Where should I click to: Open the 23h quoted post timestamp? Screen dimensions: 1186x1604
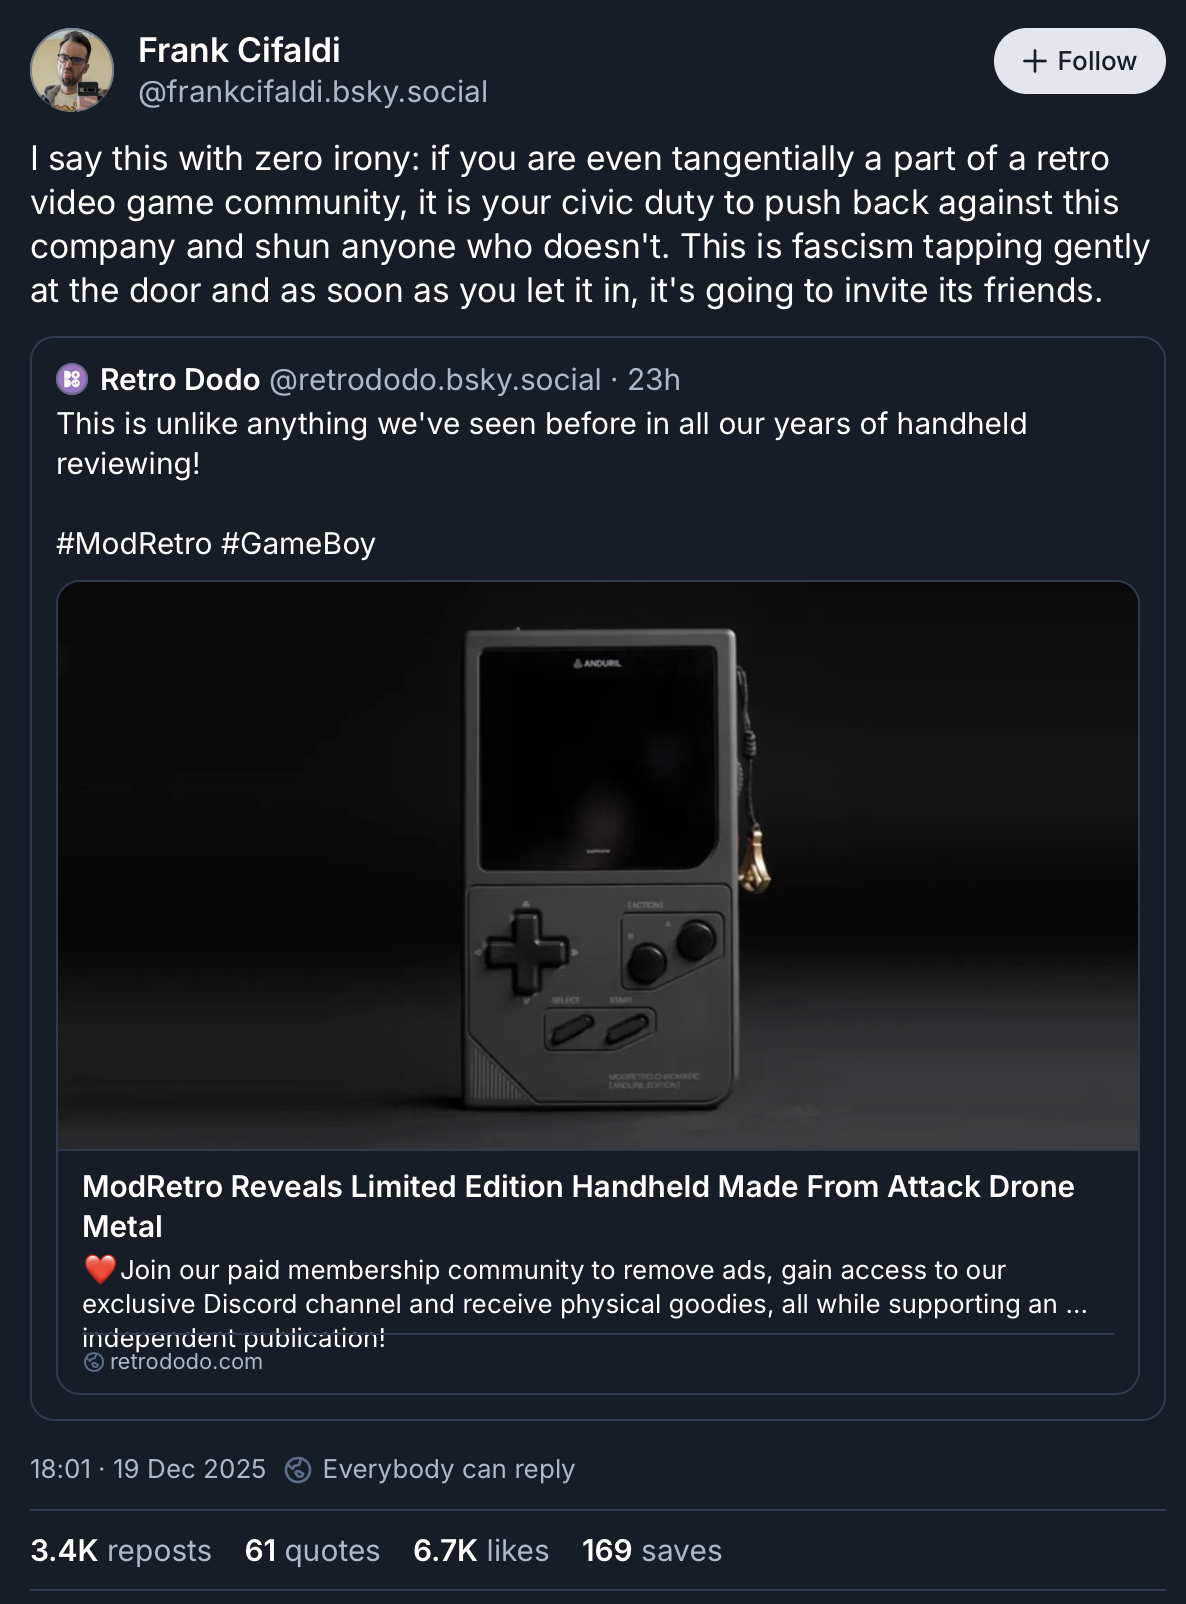(x=654, y=380)
